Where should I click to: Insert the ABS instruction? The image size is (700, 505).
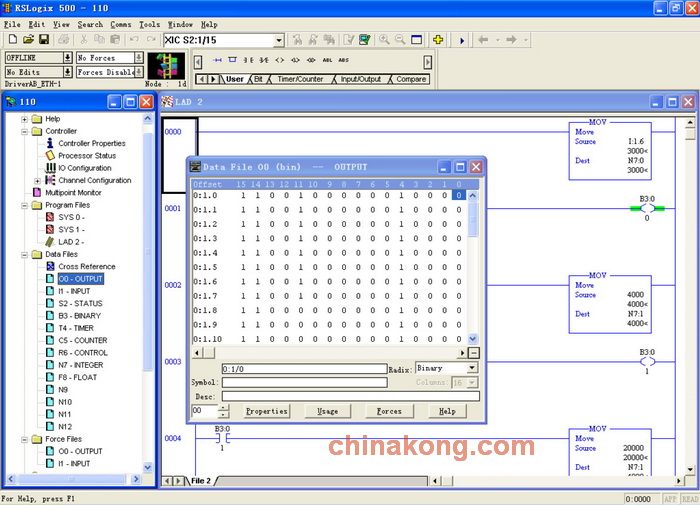343,60
